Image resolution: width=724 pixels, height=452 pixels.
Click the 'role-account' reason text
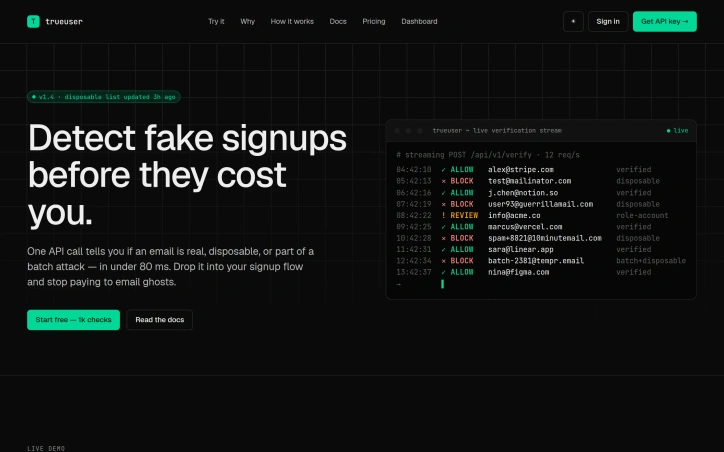pyautogui.click(x=642, y=215)
